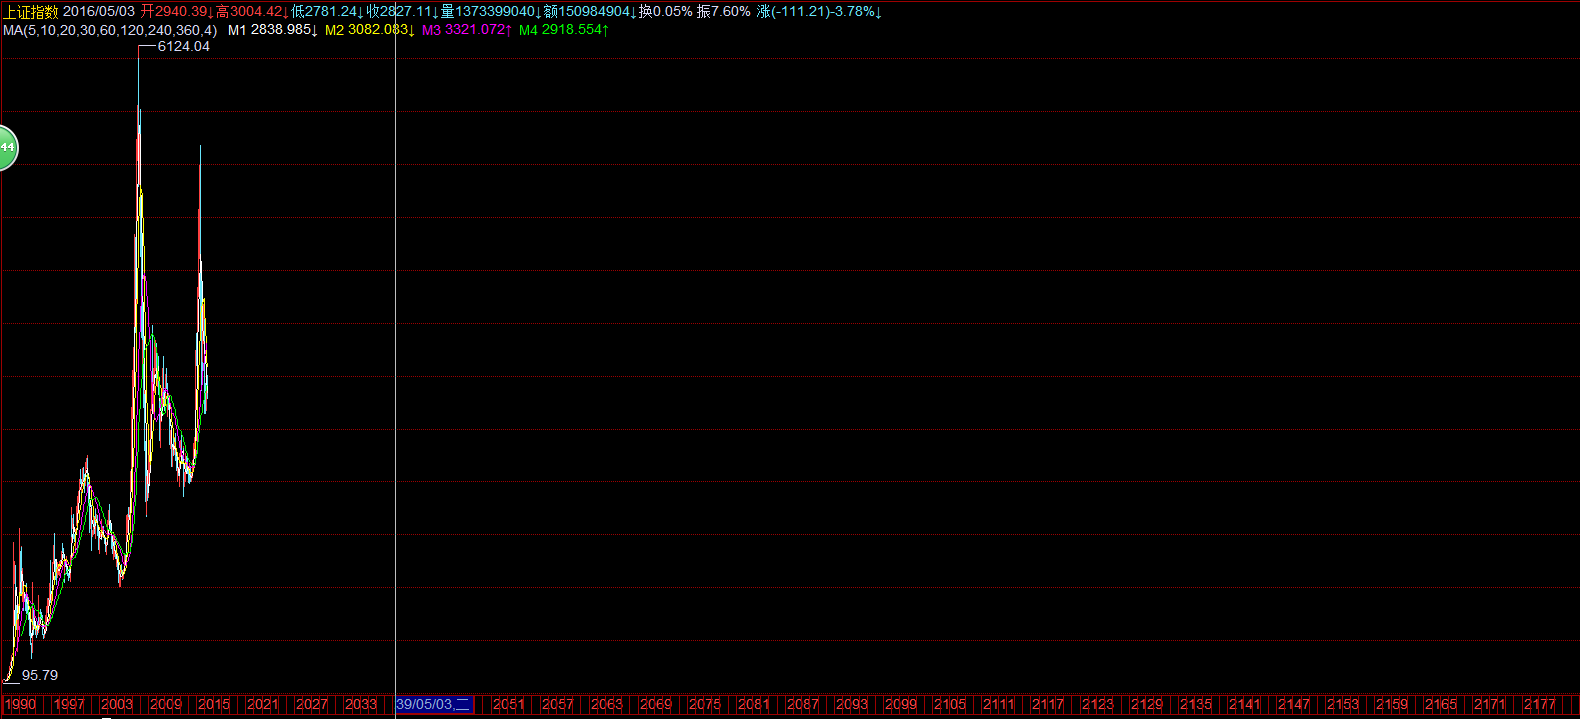Image resolution: width=1580 pixels, height=719 pixels.
Task: Click year 2003 on the time axis
Action: [117, 704]
